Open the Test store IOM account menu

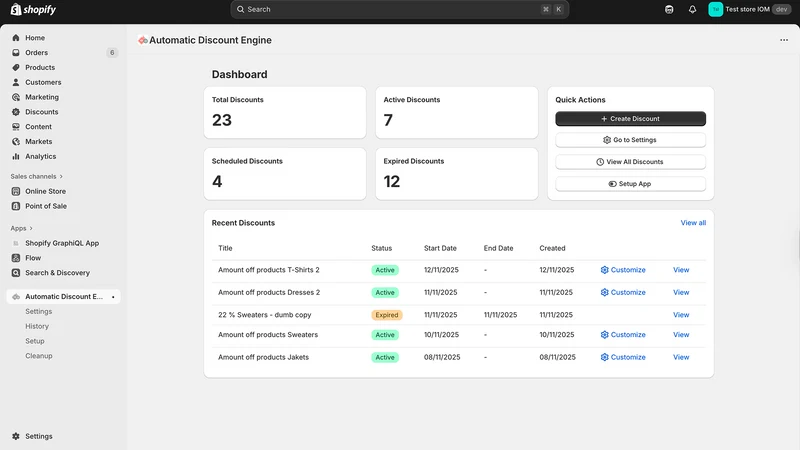click(x=749, y=9)
